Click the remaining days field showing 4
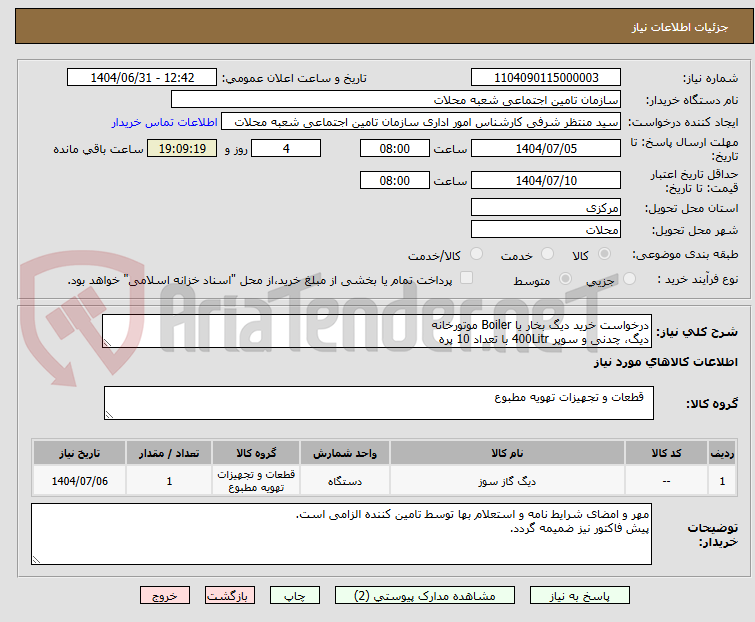This screenshot has height=622, width=755. pyautogui.click(x=286, y=148)
